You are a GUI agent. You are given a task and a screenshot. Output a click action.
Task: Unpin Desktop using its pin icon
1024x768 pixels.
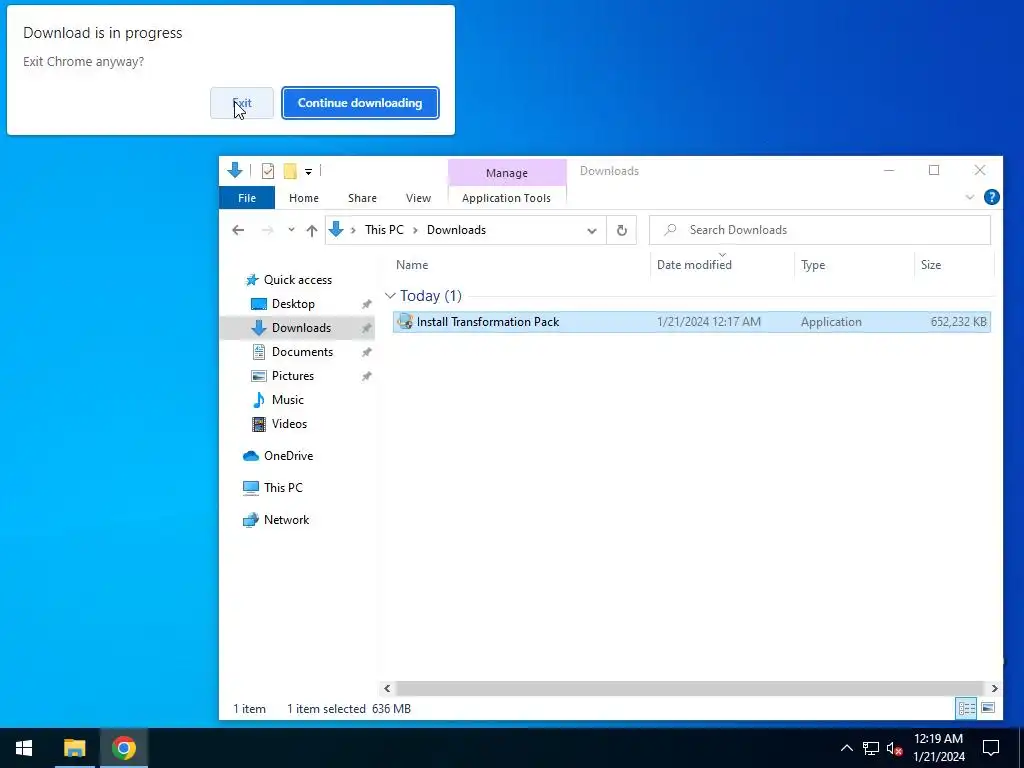pyautogui.click(x=366, y=304)
